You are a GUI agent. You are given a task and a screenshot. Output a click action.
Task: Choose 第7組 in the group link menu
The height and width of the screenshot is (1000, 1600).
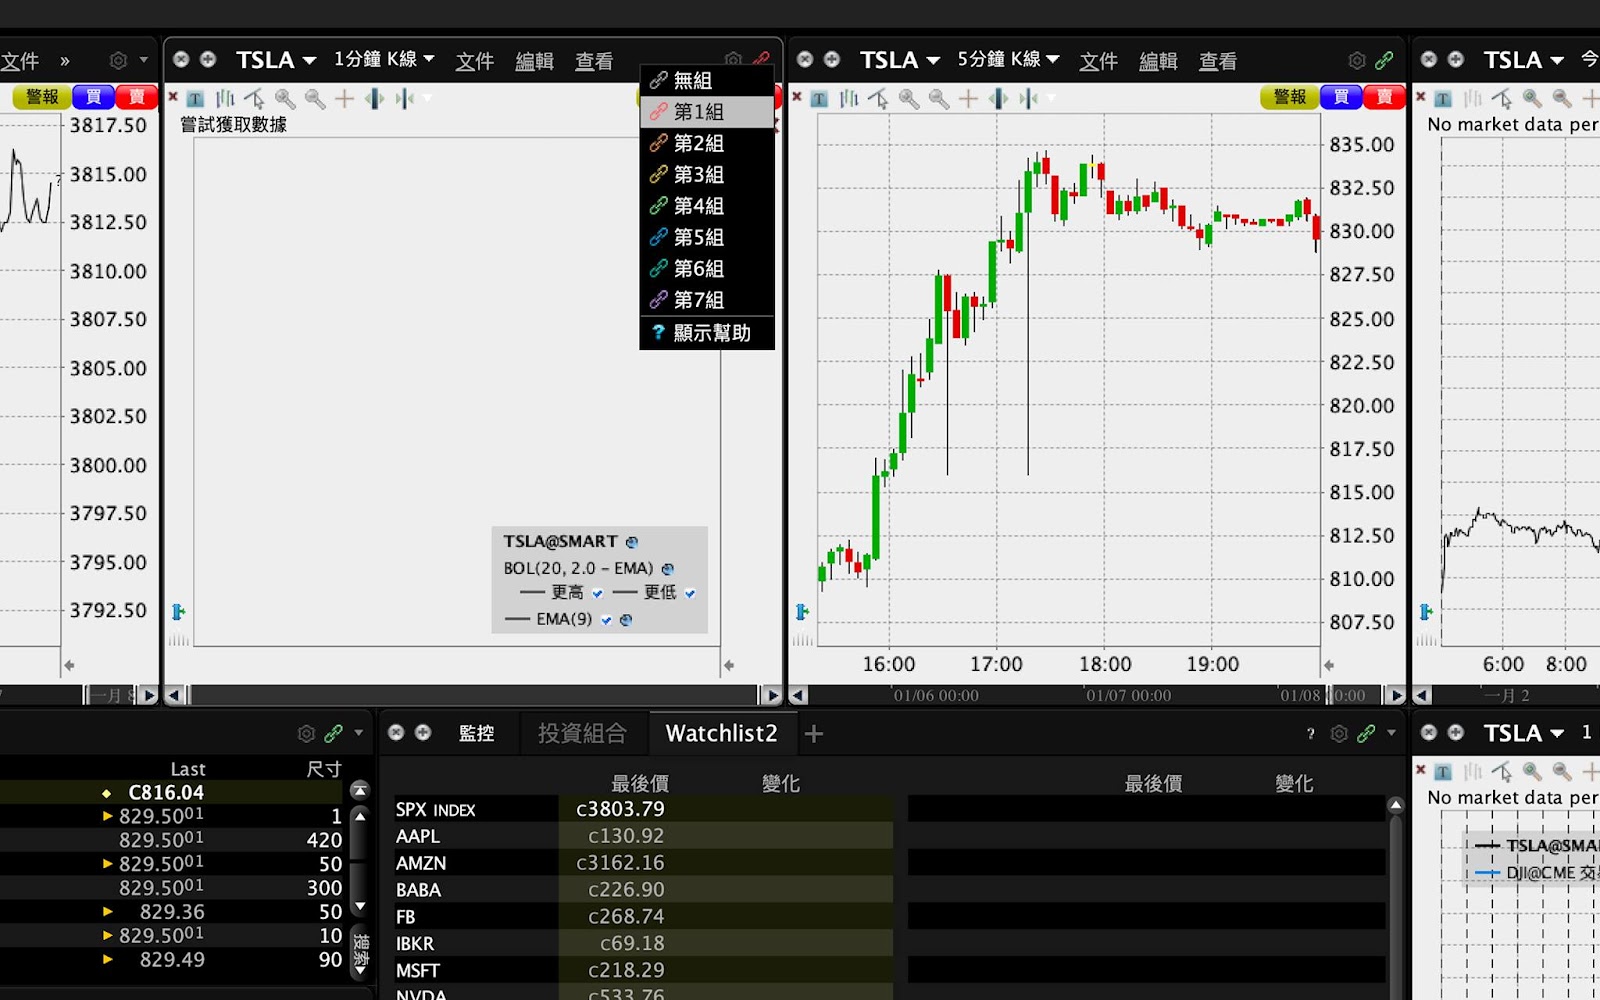click(x=707, y=300)
